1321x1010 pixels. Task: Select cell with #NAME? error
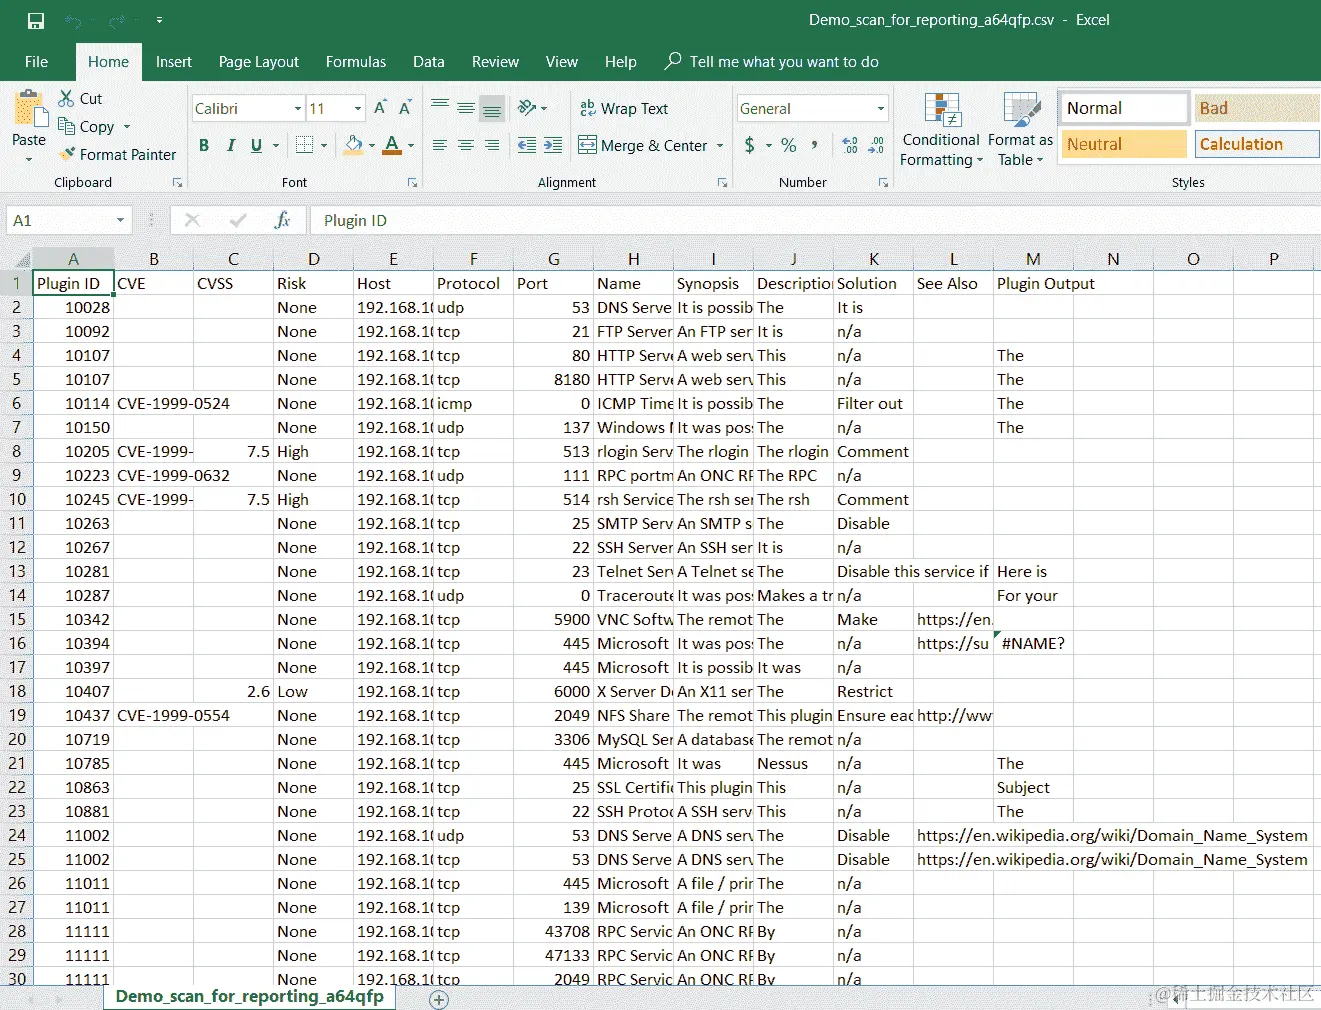click(x=1033, y=643)
